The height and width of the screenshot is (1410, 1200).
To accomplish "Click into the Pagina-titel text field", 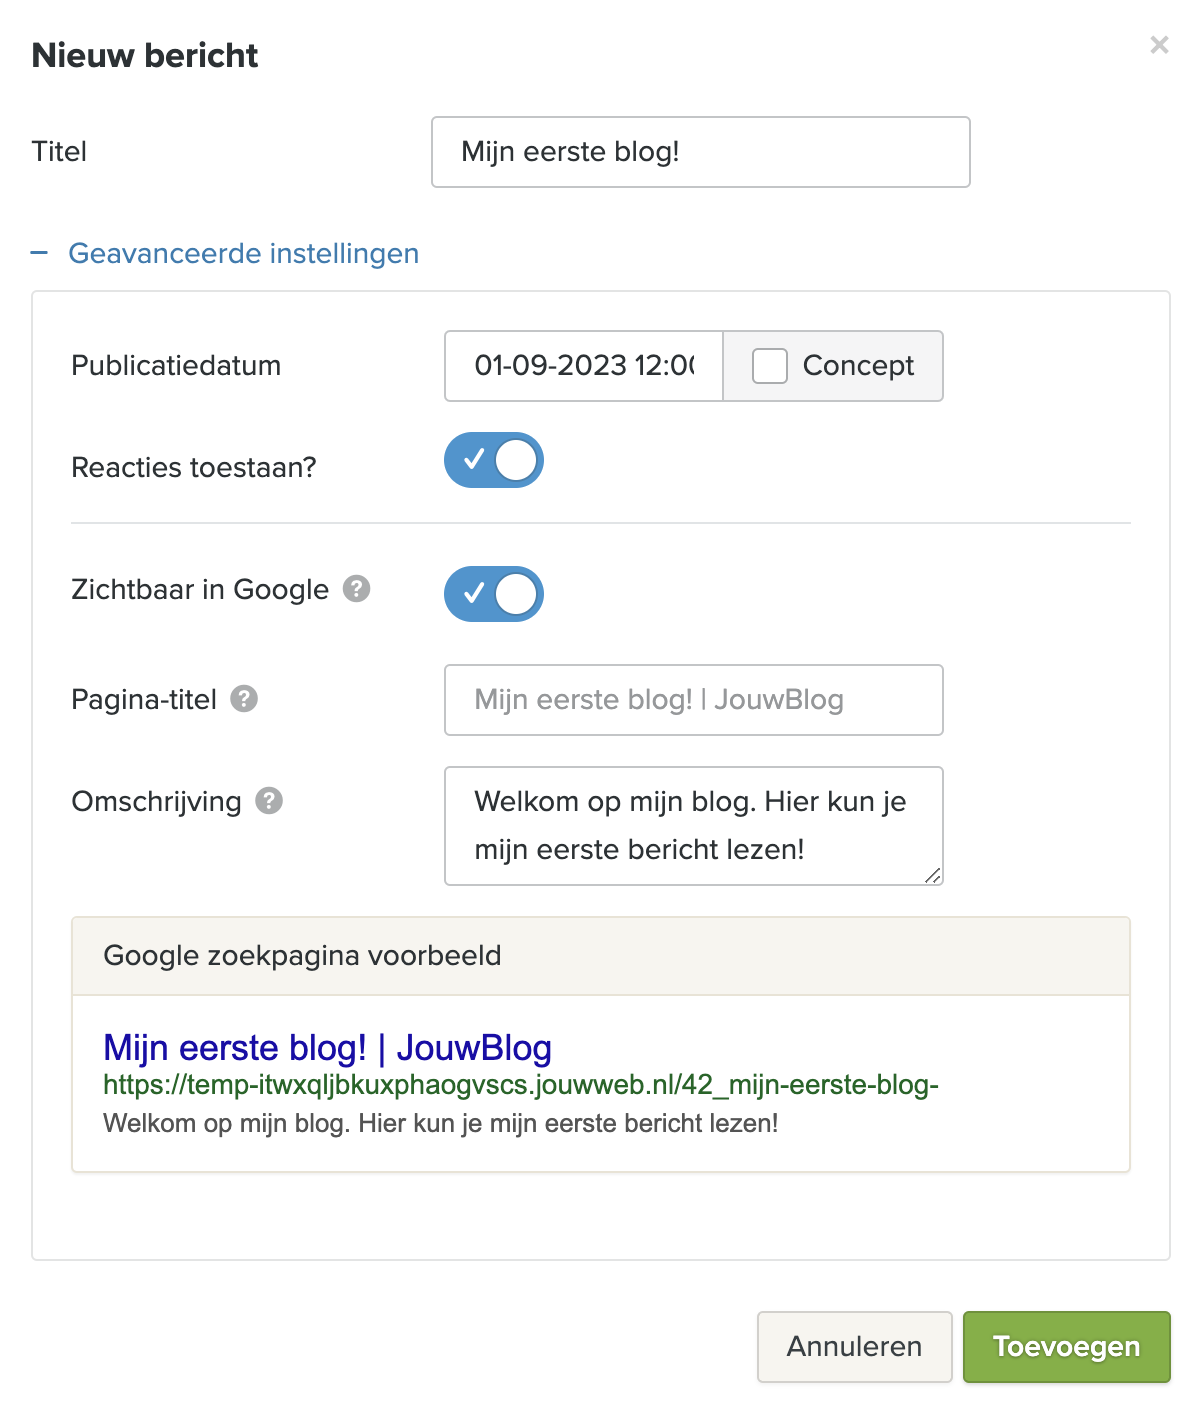I will click(x=693, y=700).
